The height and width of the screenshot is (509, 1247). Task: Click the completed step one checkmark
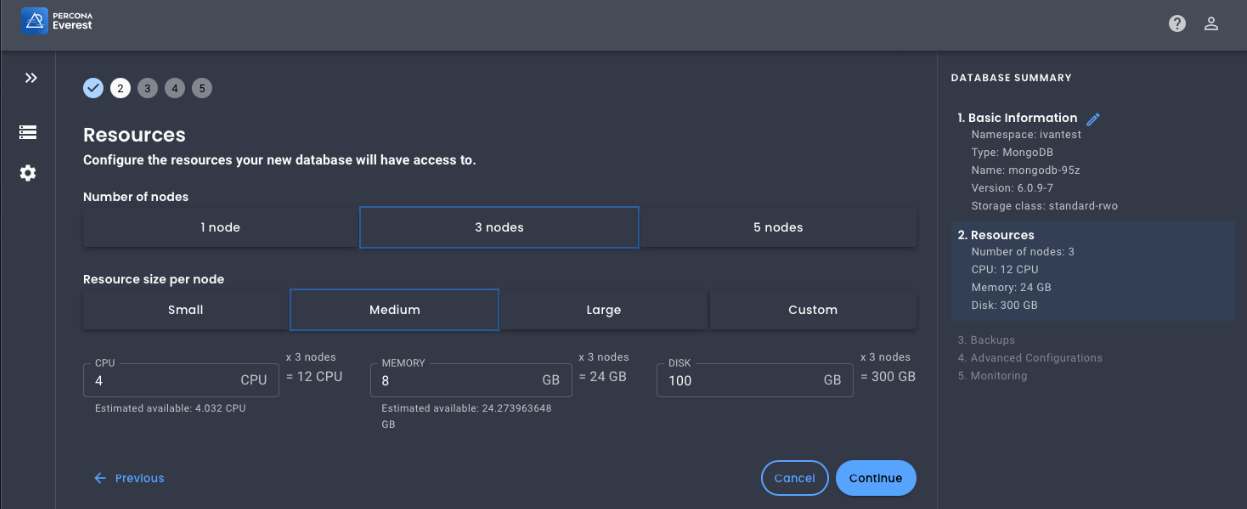click(93, 88)
